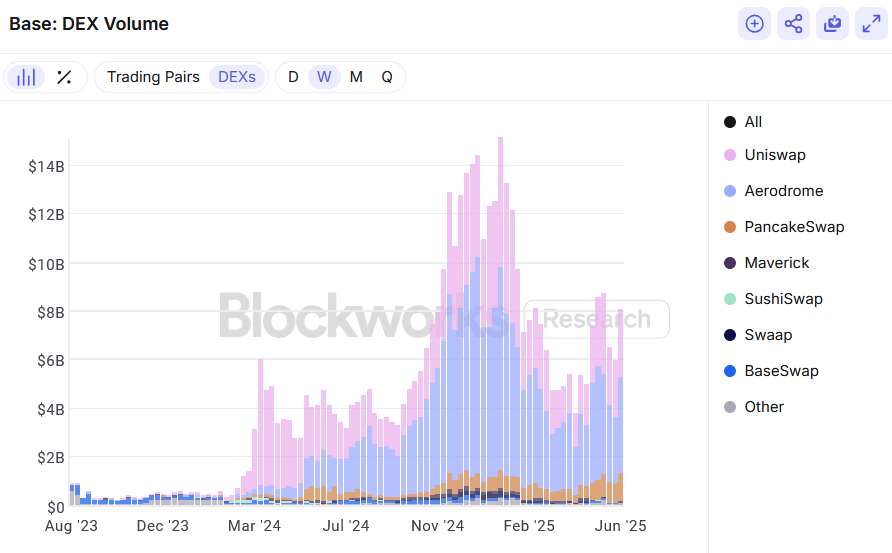Viewport: 892px width, 553px height.
Task: Switch to percentage view icon
Action: click(64, 77)
